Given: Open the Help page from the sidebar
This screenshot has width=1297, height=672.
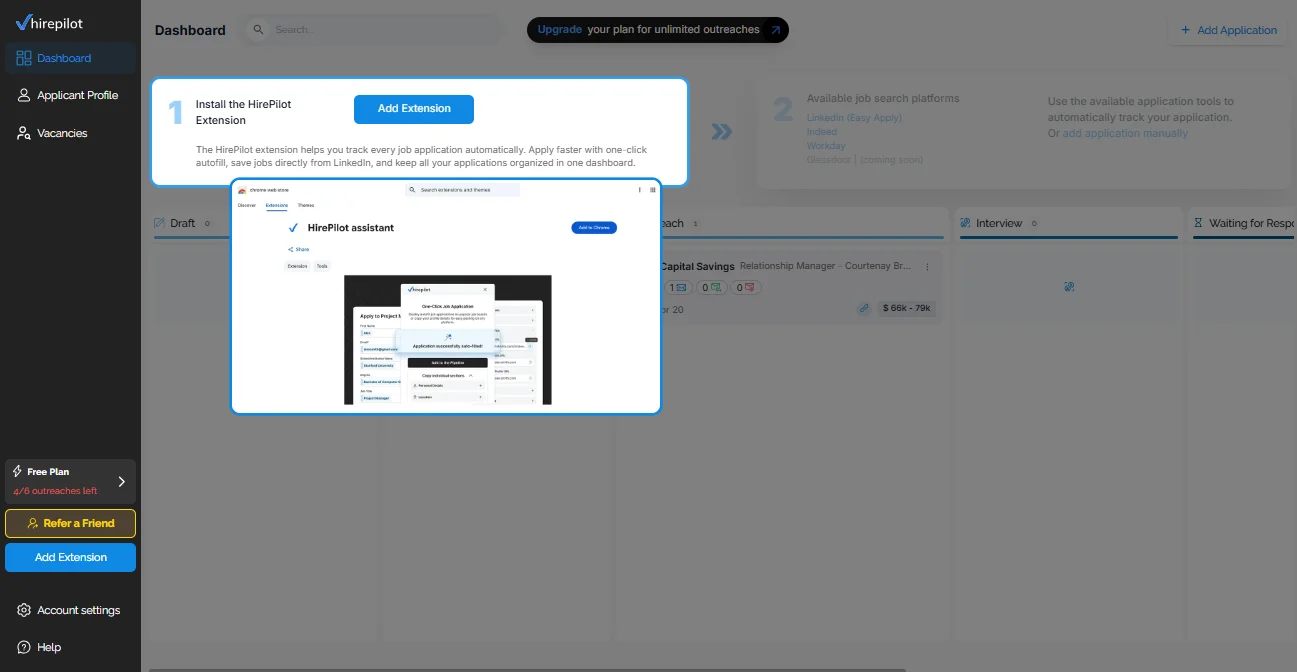Looking at the screenshot, I should (x=40, y=647).
